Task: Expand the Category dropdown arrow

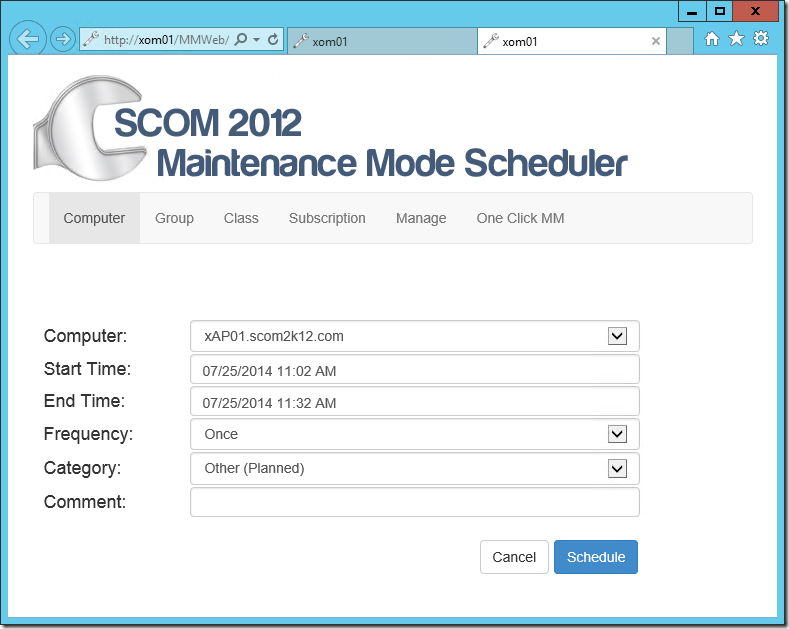Action: (x=617, y=468)
